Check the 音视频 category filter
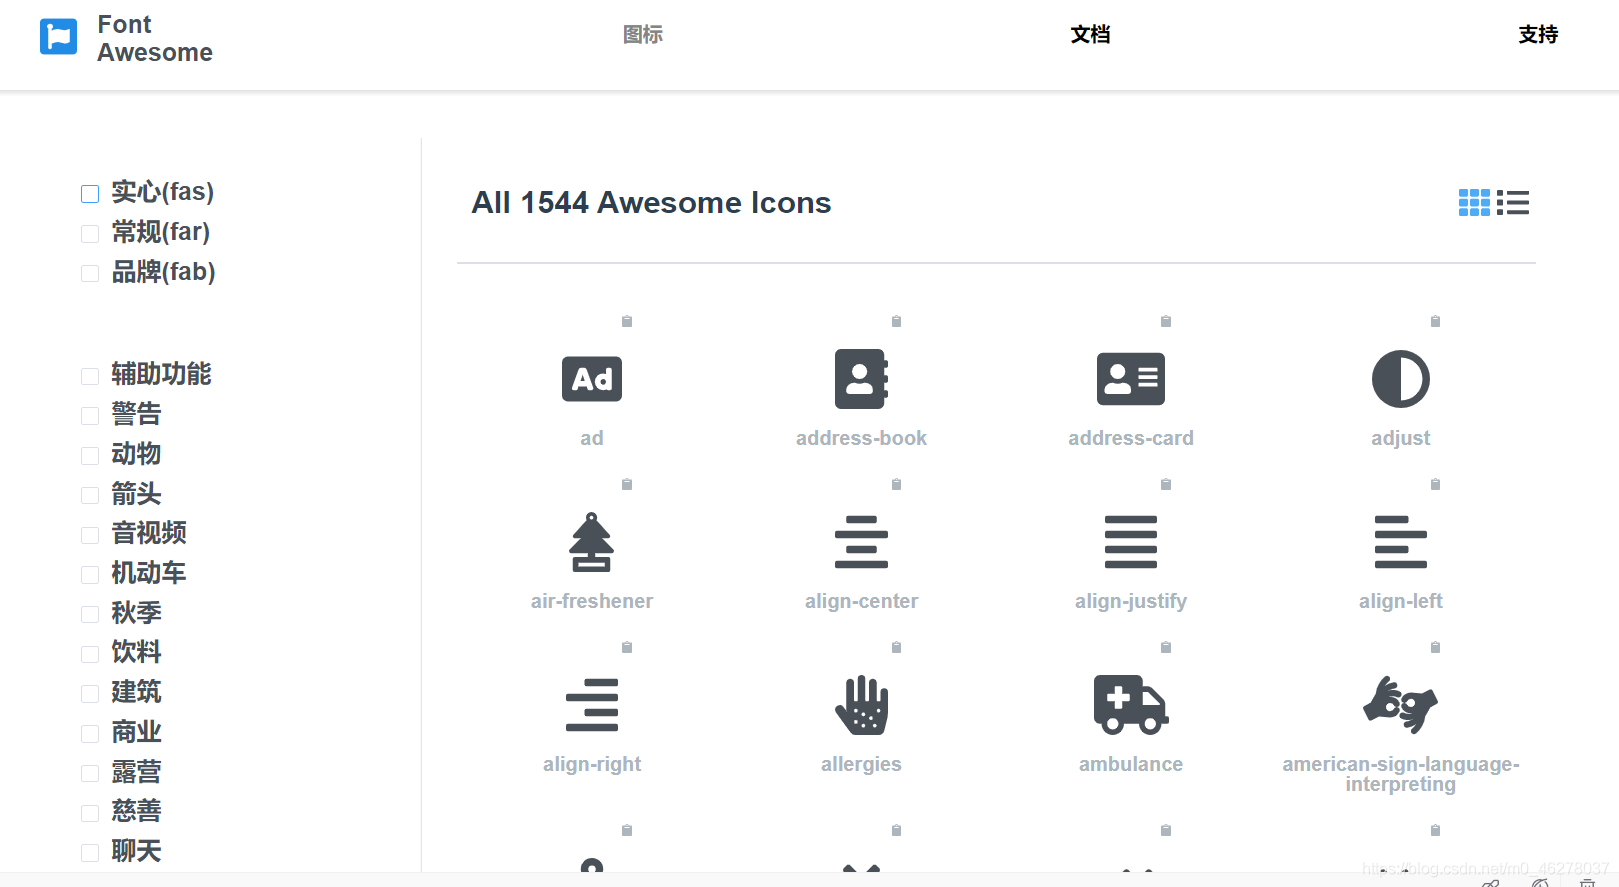The height and width of the screenshot is (887, 1619). [90, 535]
